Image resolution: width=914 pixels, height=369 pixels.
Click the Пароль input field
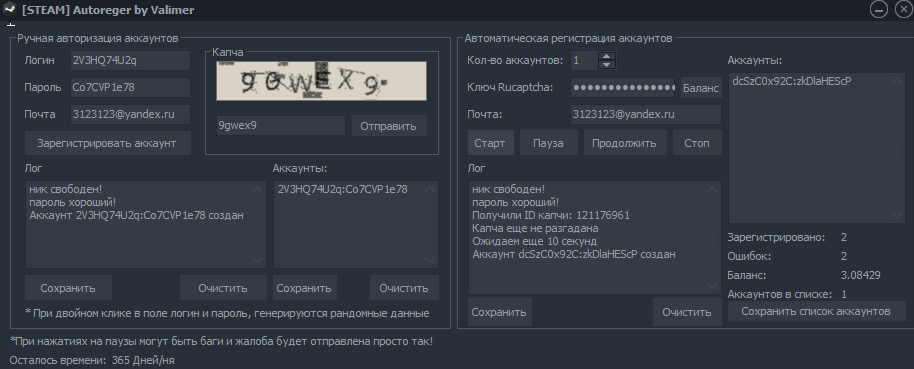coord(131,87)
